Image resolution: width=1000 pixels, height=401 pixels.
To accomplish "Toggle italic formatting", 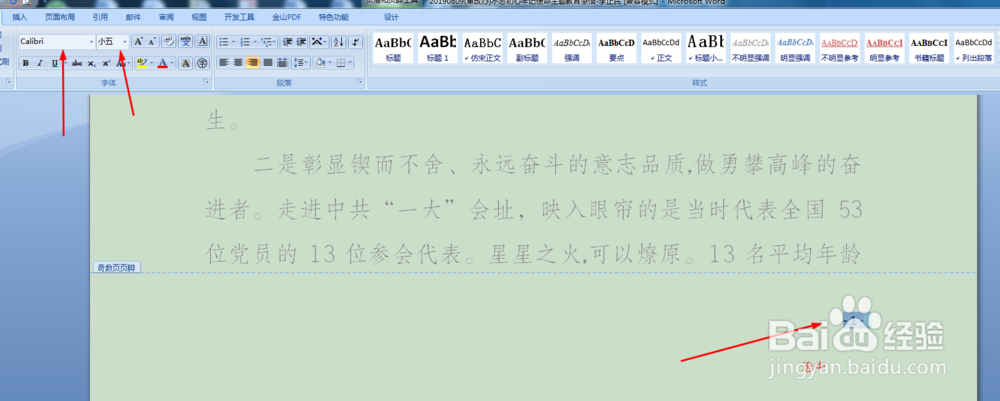I will pos(40,62).
